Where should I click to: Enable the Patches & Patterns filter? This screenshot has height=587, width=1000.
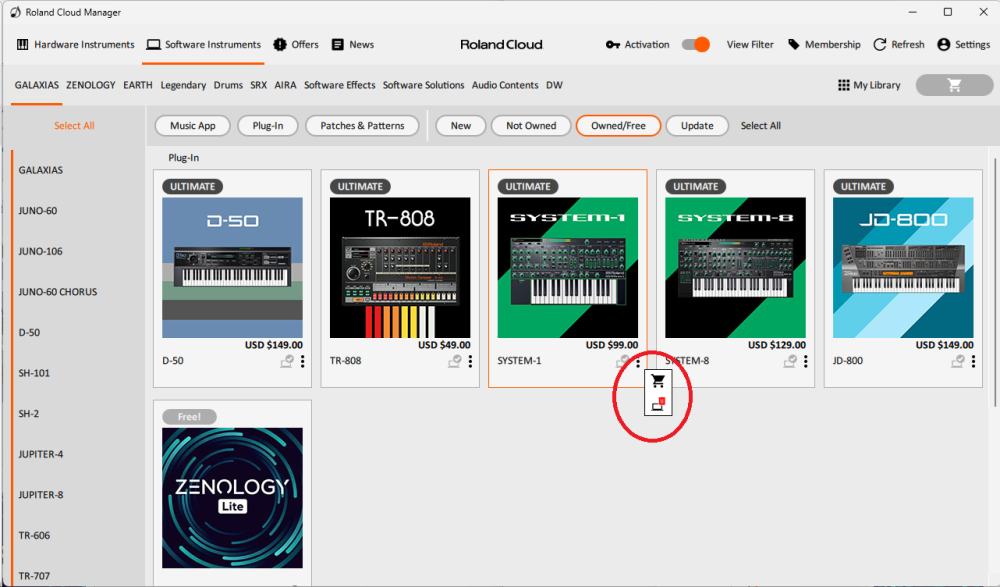[x=362, y=126]
